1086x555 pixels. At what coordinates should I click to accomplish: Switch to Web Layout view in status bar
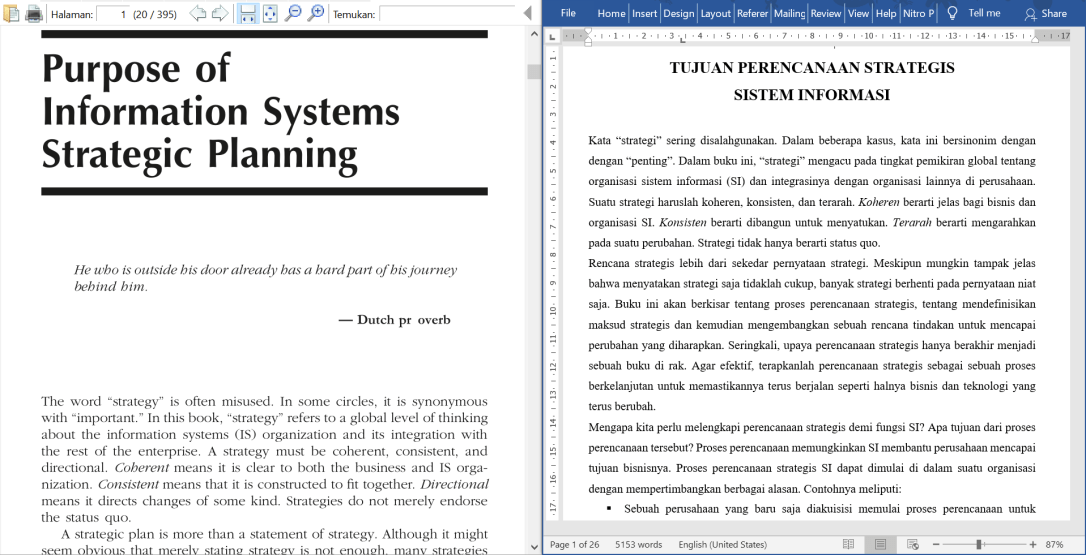912,545
